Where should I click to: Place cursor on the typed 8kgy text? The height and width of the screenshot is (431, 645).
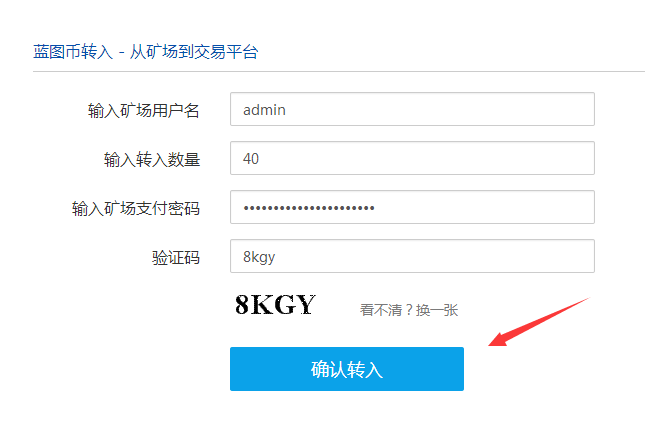click(x=259, y=257)
